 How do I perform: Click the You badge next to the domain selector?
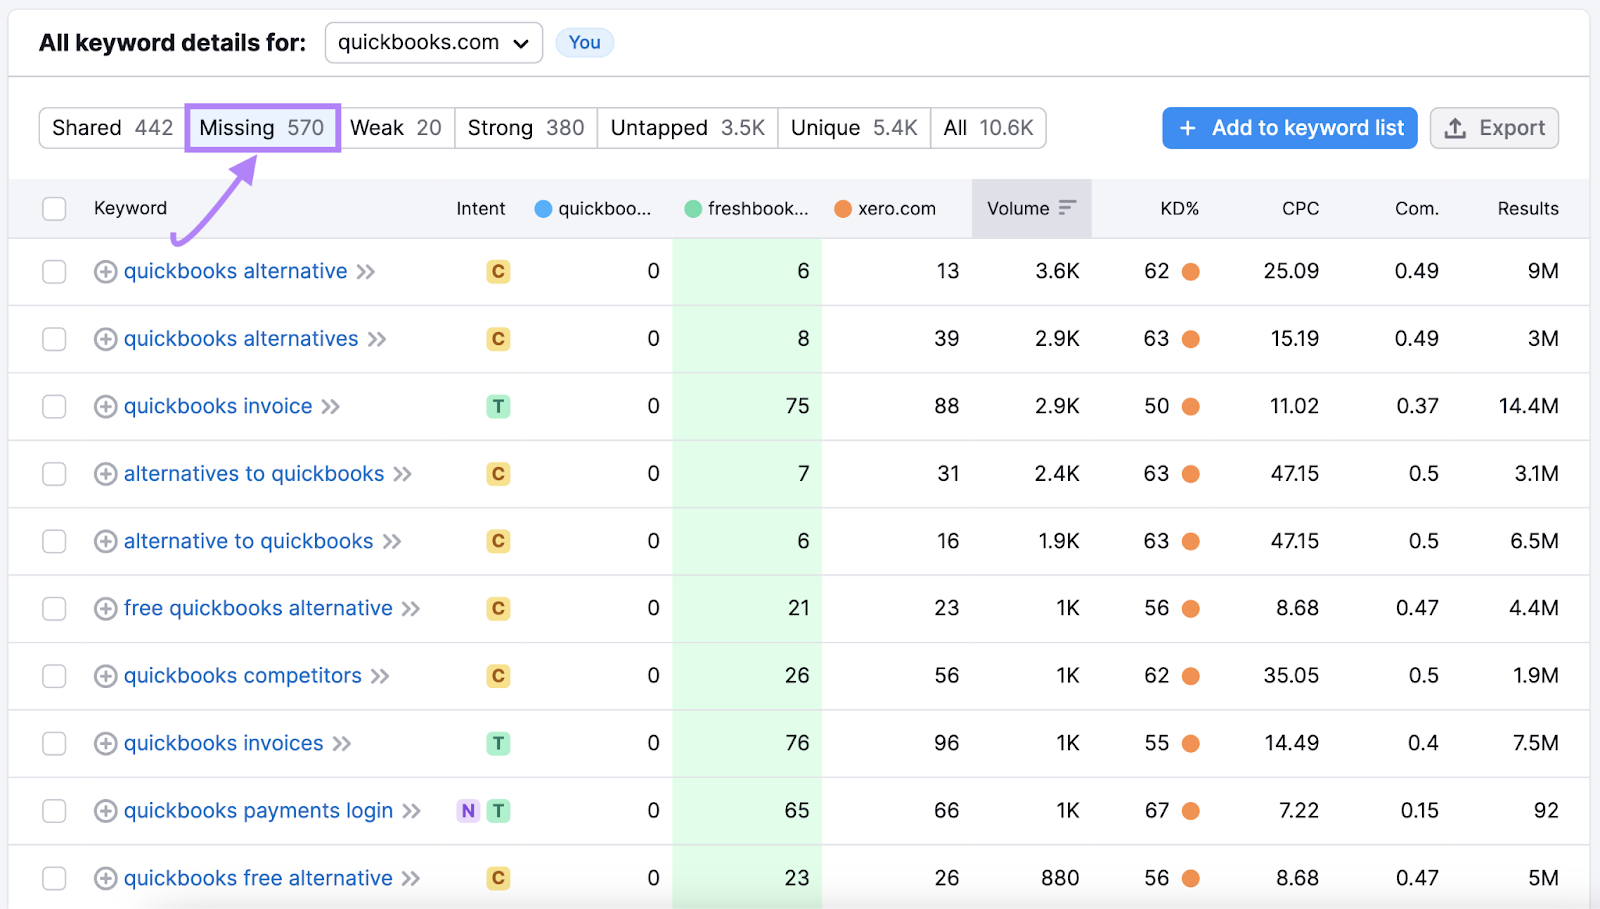584,42
